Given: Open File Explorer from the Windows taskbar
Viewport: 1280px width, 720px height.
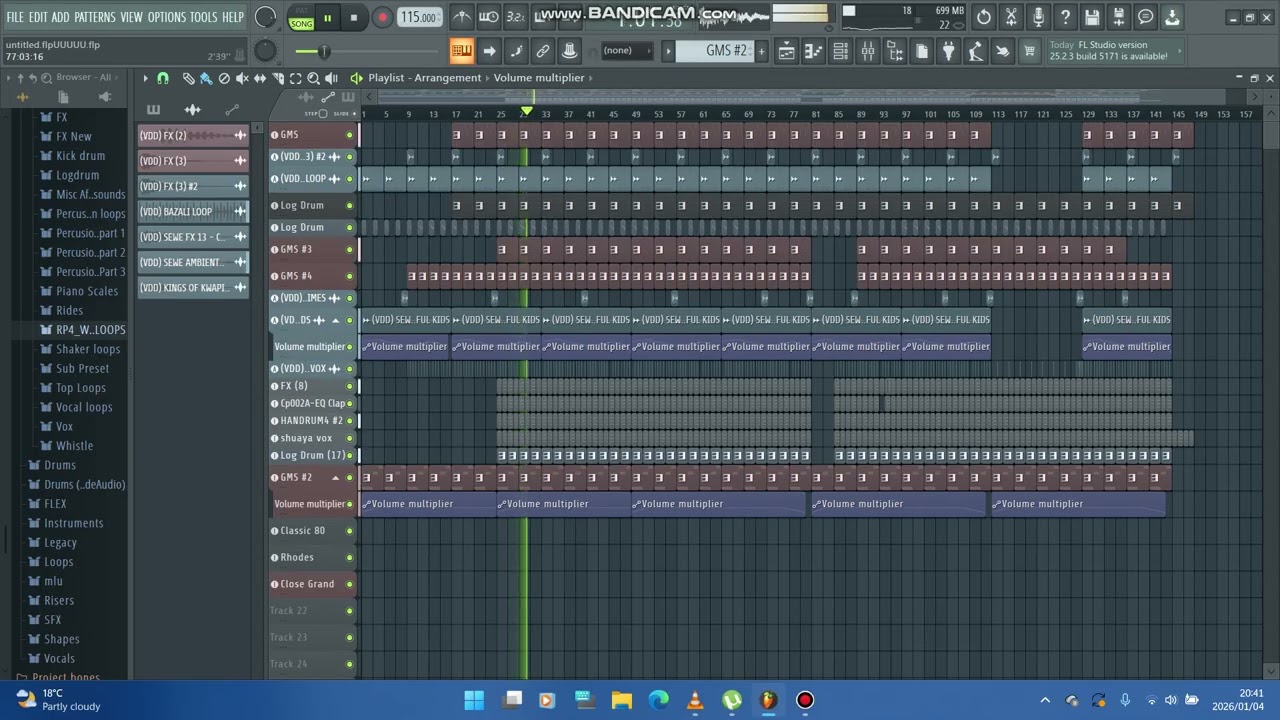Looking at the screenshot, I should point(621,700).
